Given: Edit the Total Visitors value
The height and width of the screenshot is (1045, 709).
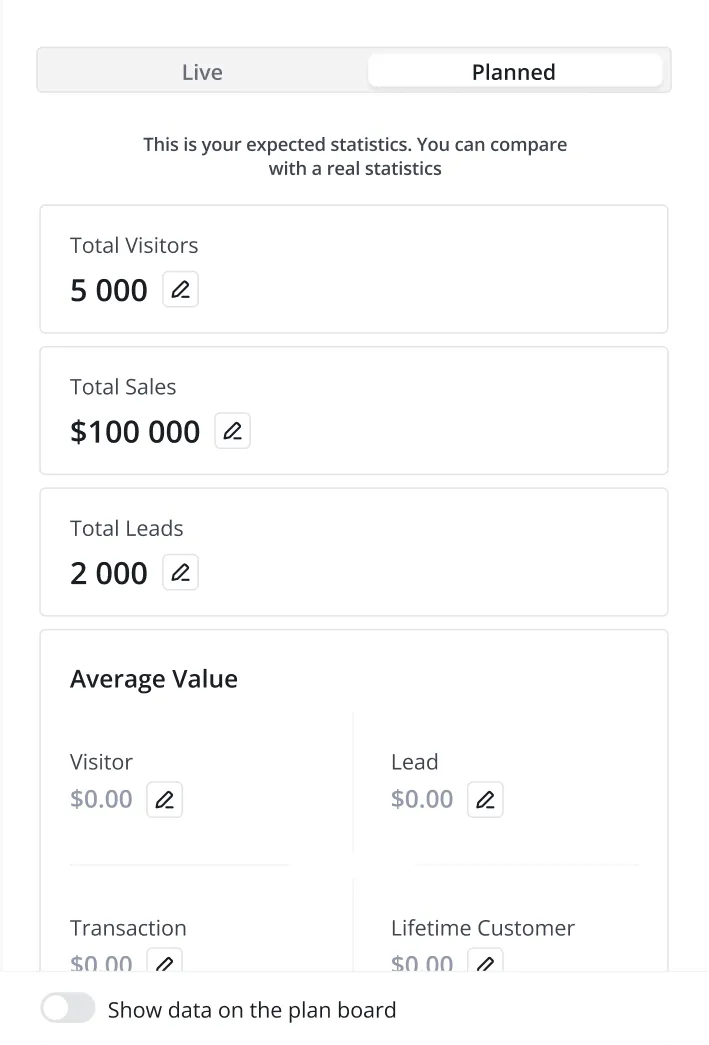Looking at the screenshot, I should coord(181,290).
